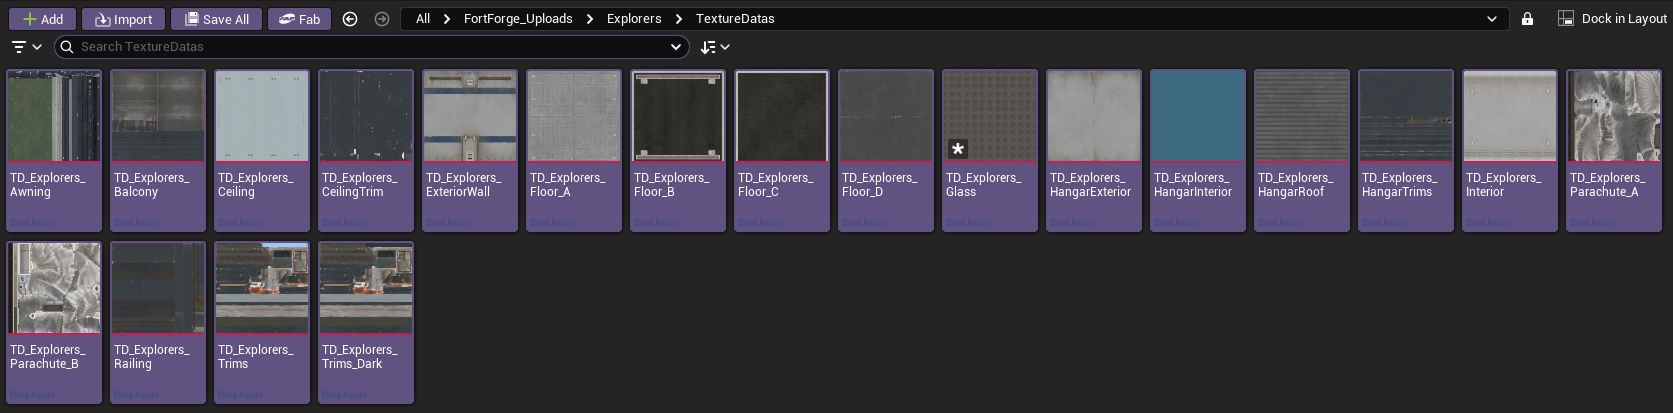Select TD_Explorers_Glass asset
This screenshot has width=1673, height=413.
pos(990,150)
